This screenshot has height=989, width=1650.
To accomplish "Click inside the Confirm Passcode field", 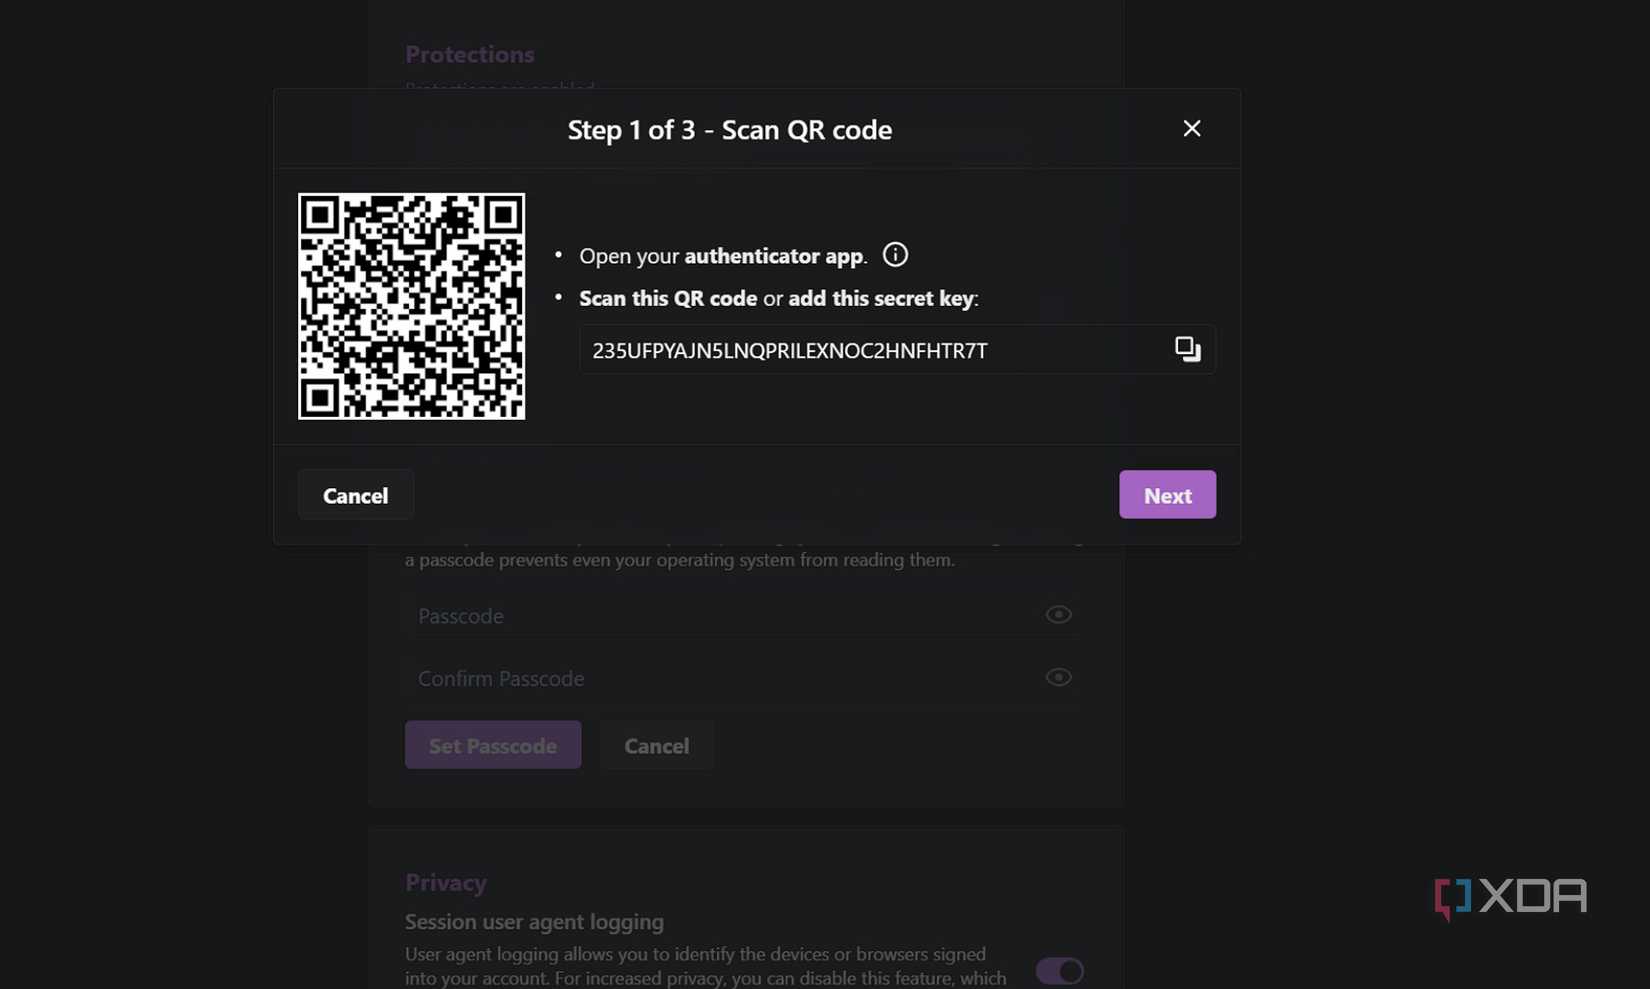I will pos(700,677).
